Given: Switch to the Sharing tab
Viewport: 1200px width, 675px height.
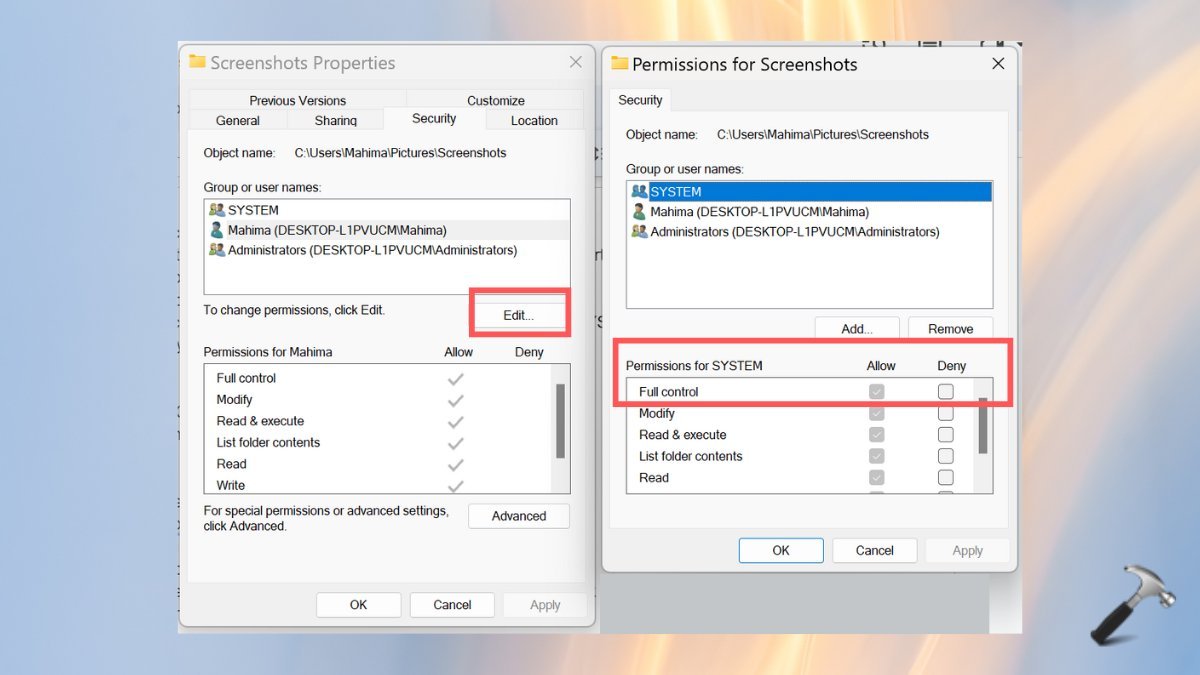Looking at the screenshot, I should point(335,120).
